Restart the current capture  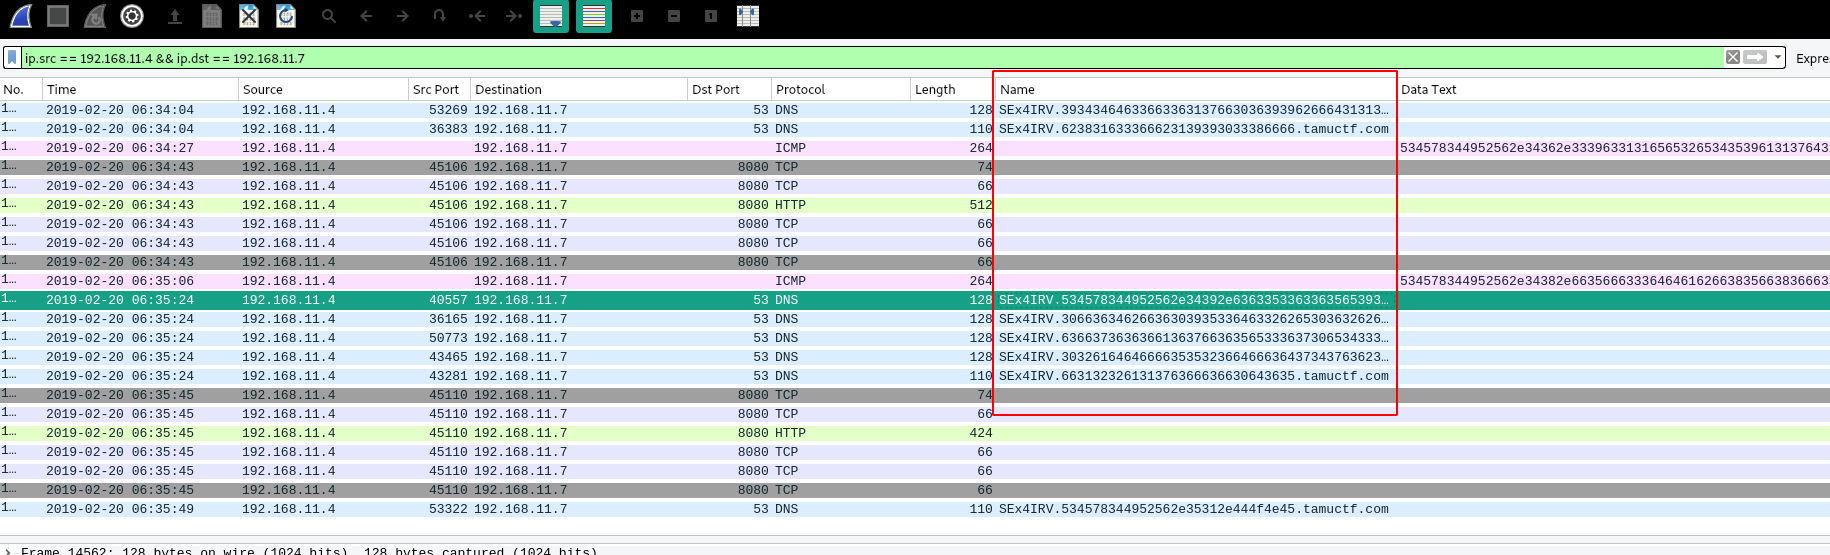pyautogui.click(x=95, y=16)
